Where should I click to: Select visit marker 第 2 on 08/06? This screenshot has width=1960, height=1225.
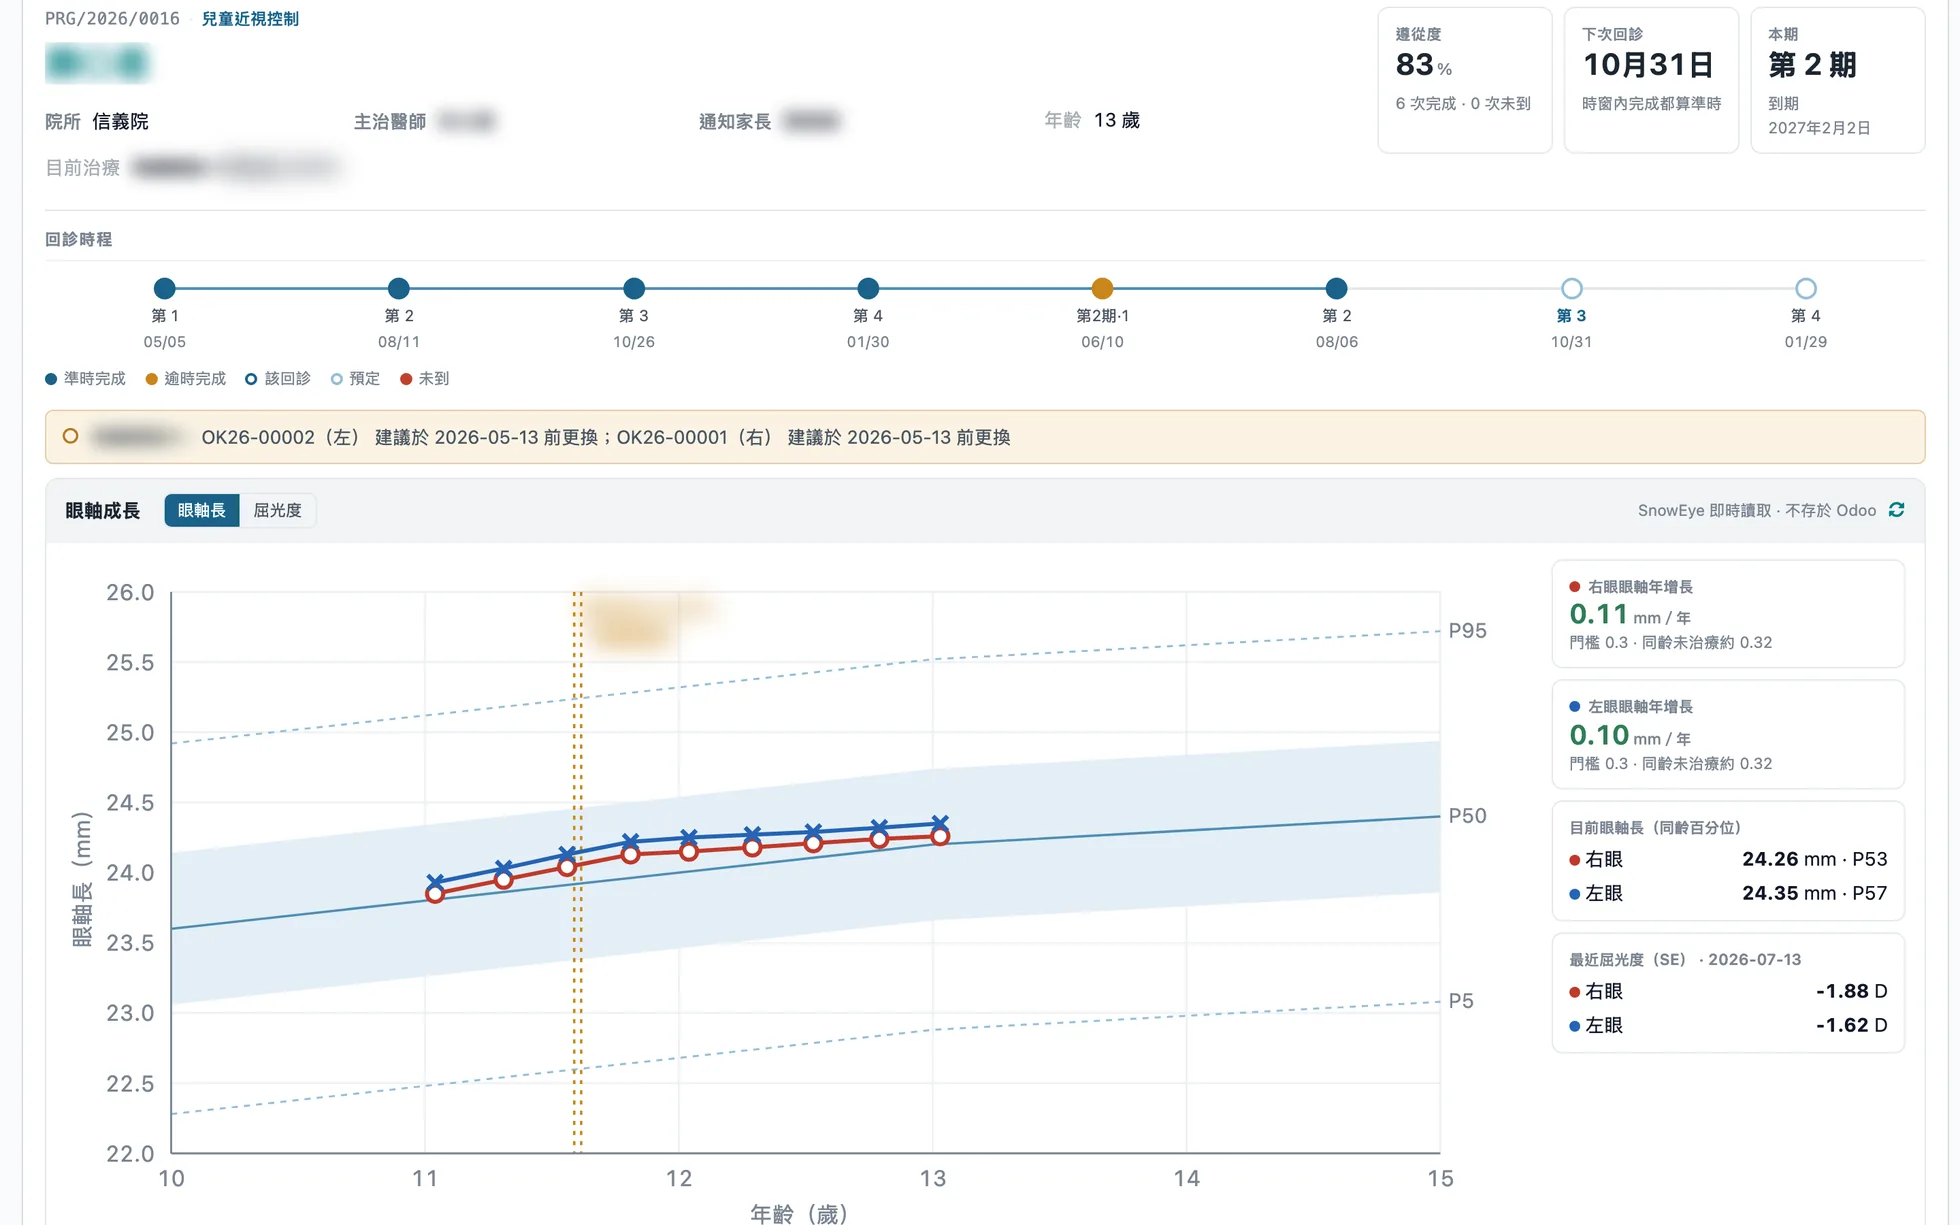click(x=1336, y=289)
